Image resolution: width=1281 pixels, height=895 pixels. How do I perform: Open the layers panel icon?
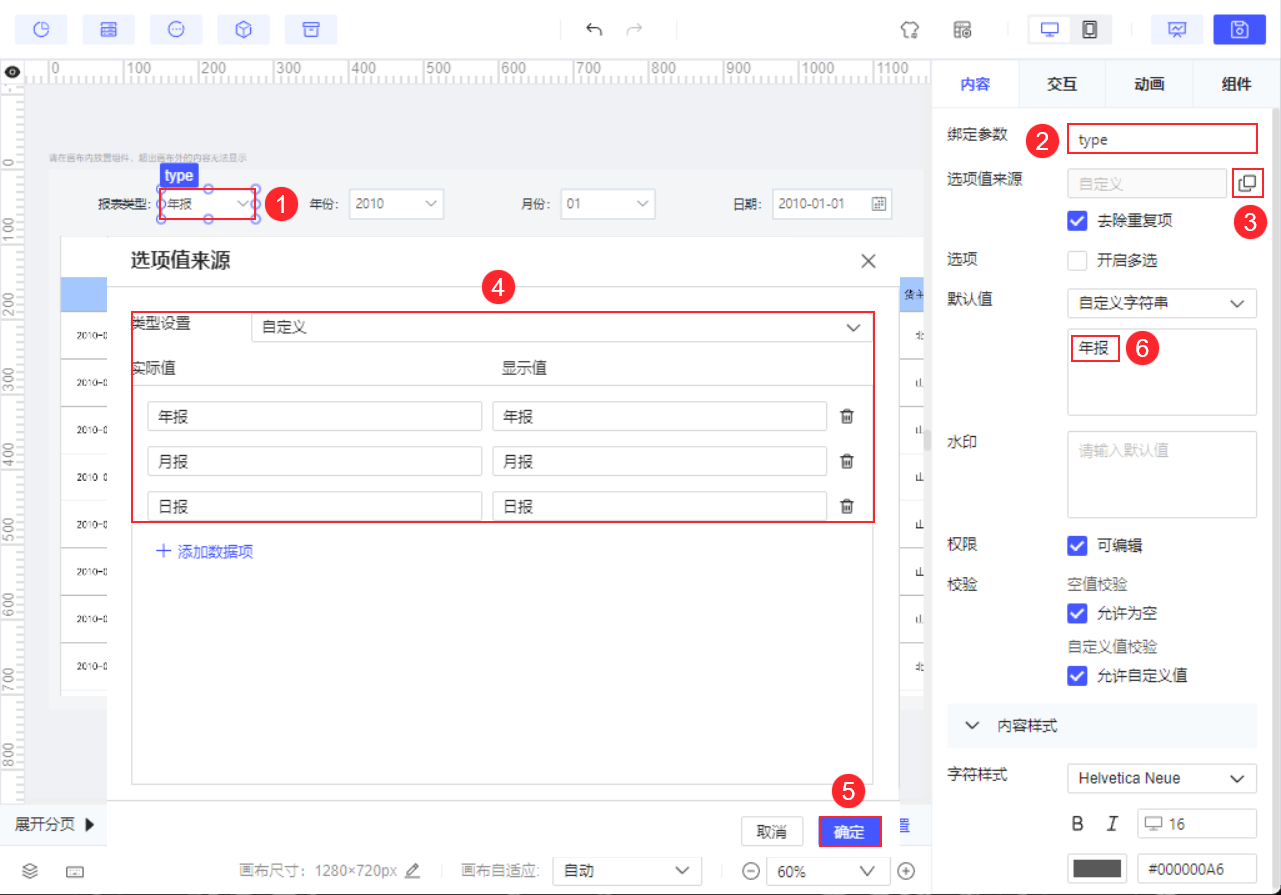30,871
